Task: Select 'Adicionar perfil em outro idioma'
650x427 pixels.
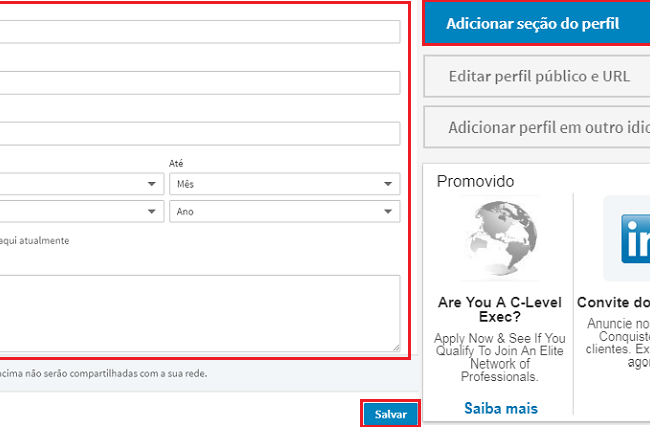Action: pos(546,127)
